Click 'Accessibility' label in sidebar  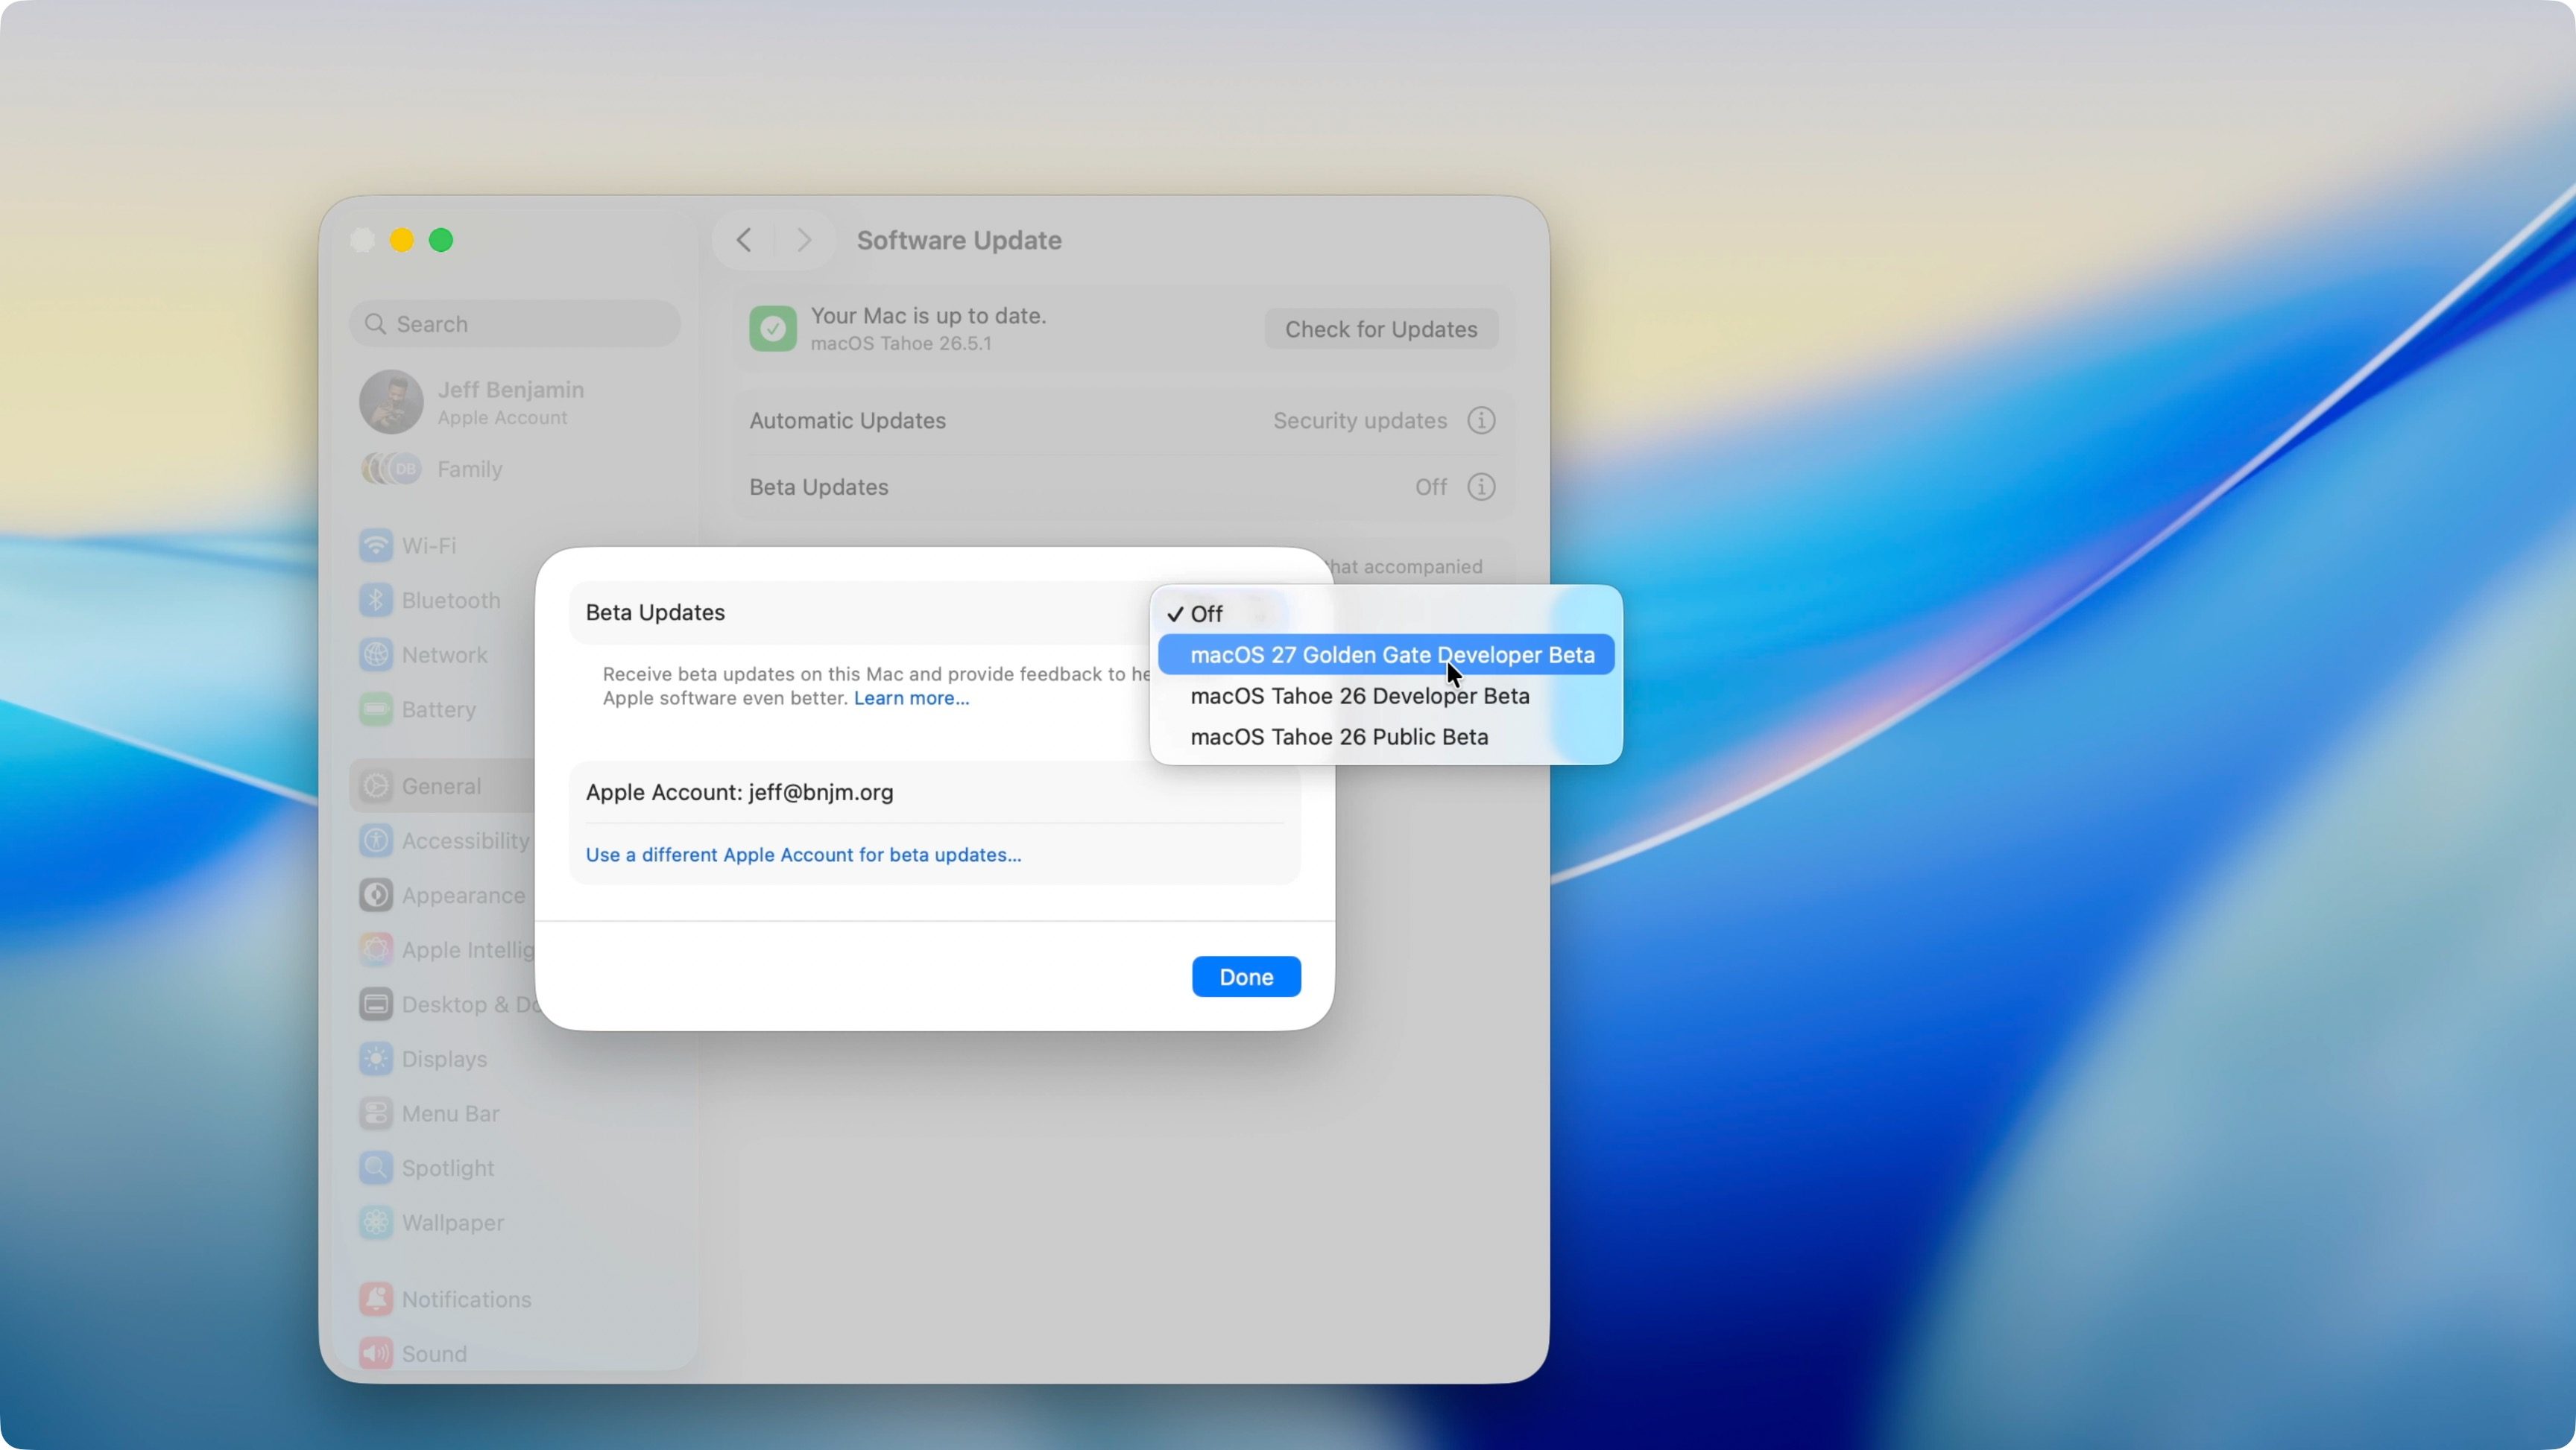pyautogui.click(x=466, y=841)
